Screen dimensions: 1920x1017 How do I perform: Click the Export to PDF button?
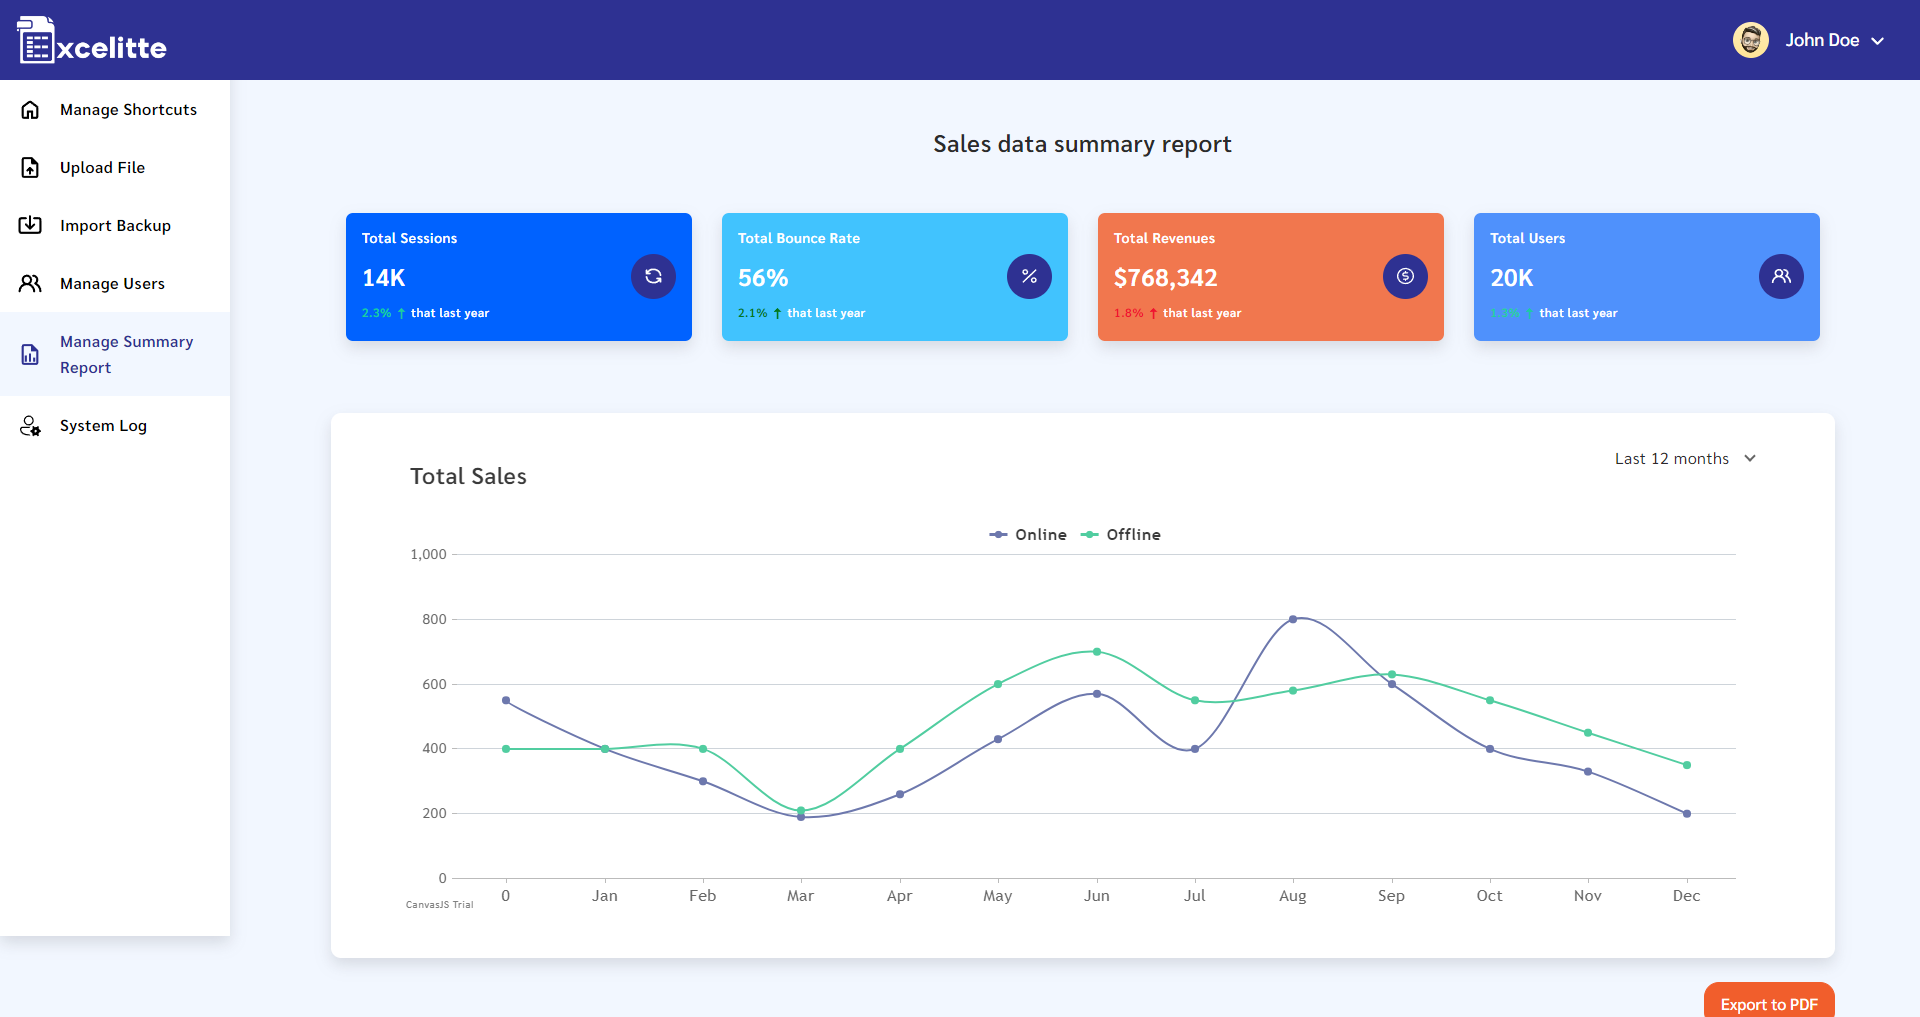(x=1768, y=1004)
